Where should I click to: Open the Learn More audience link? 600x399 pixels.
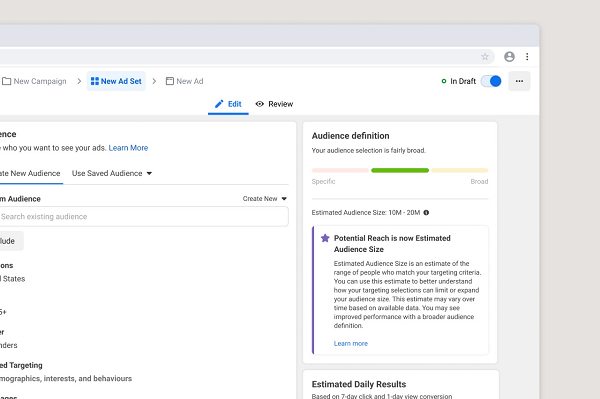click(128, 148)
